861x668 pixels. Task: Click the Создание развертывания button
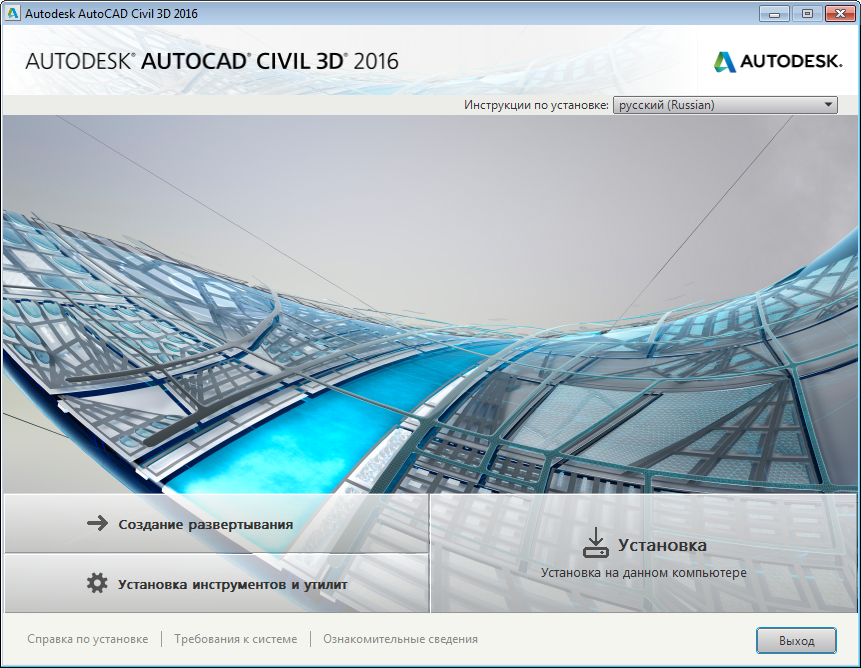coord(216,524)
